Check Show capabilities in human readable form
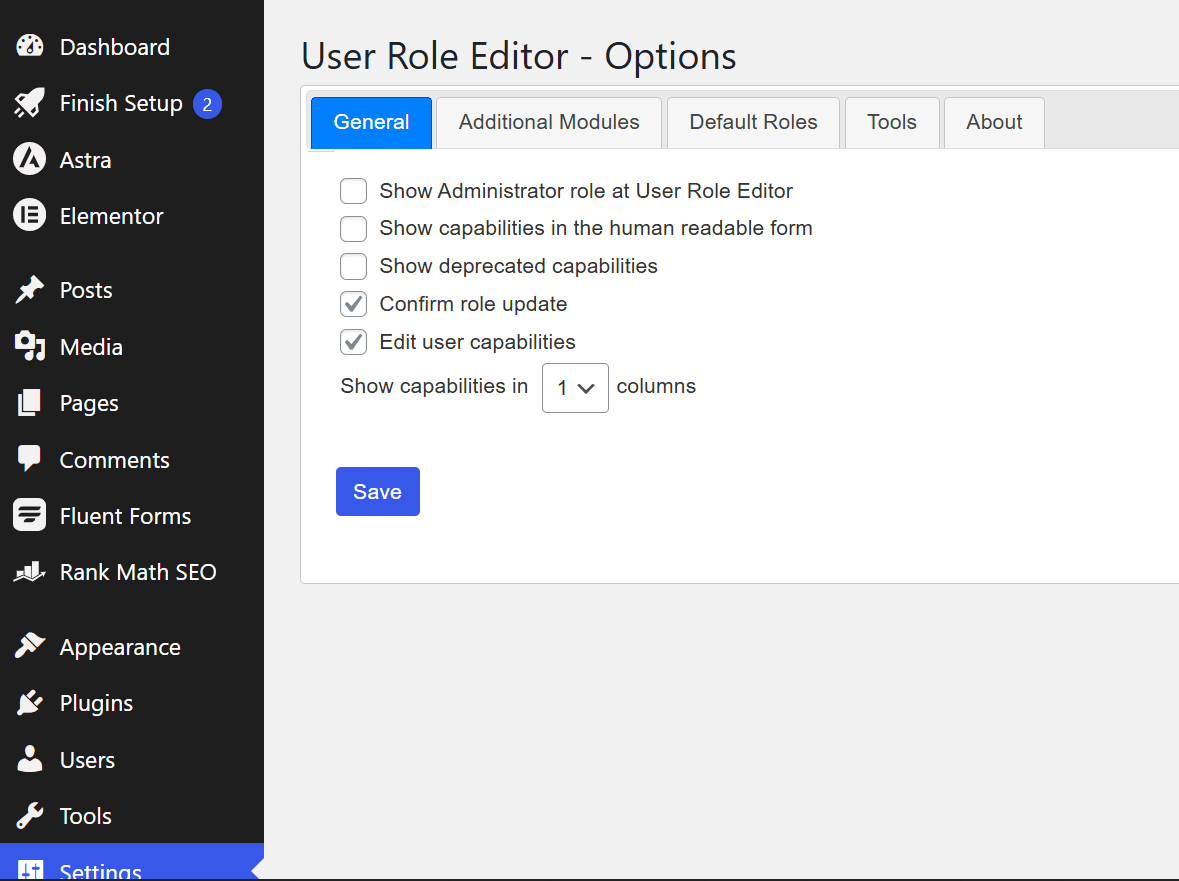Image resolution: width=1179 pixels, height=881 pixels. pyautogui.click(x=353, y=229)
